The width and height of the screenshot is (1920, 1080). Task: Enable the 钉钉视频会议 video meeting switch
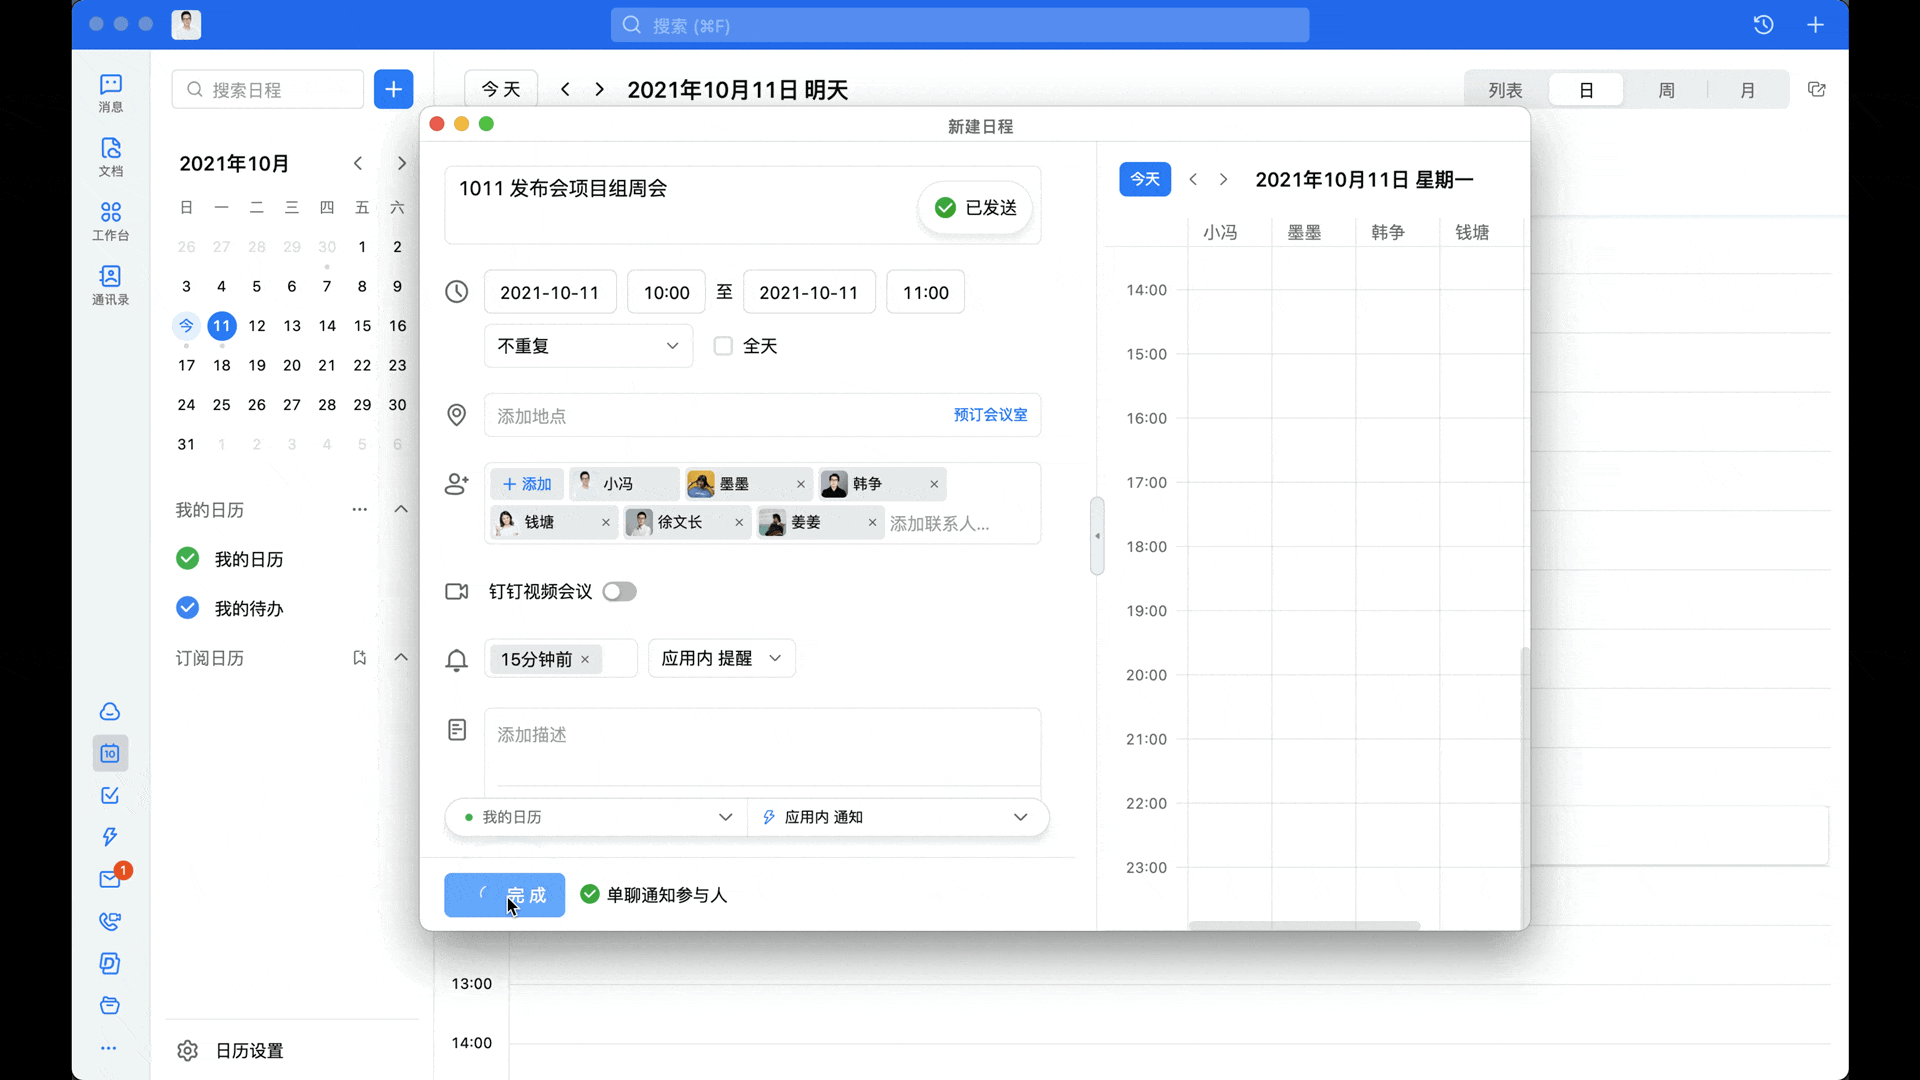click(x=620, y=591)
